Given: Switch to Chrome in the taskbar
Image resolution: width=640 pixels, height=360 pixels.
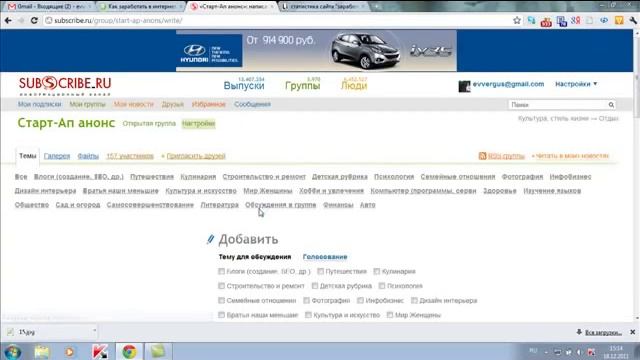Looking at the screenshot, I should point(129,352).
